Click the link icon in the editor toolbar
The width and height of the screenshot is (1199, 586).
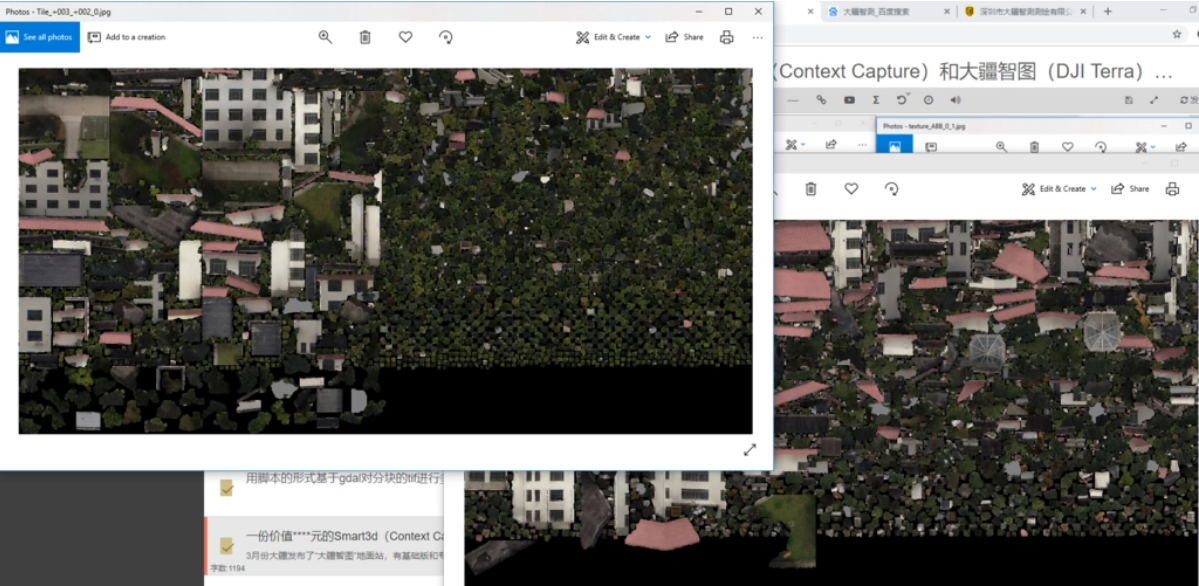pyautogui.click(x=821, y=99)
